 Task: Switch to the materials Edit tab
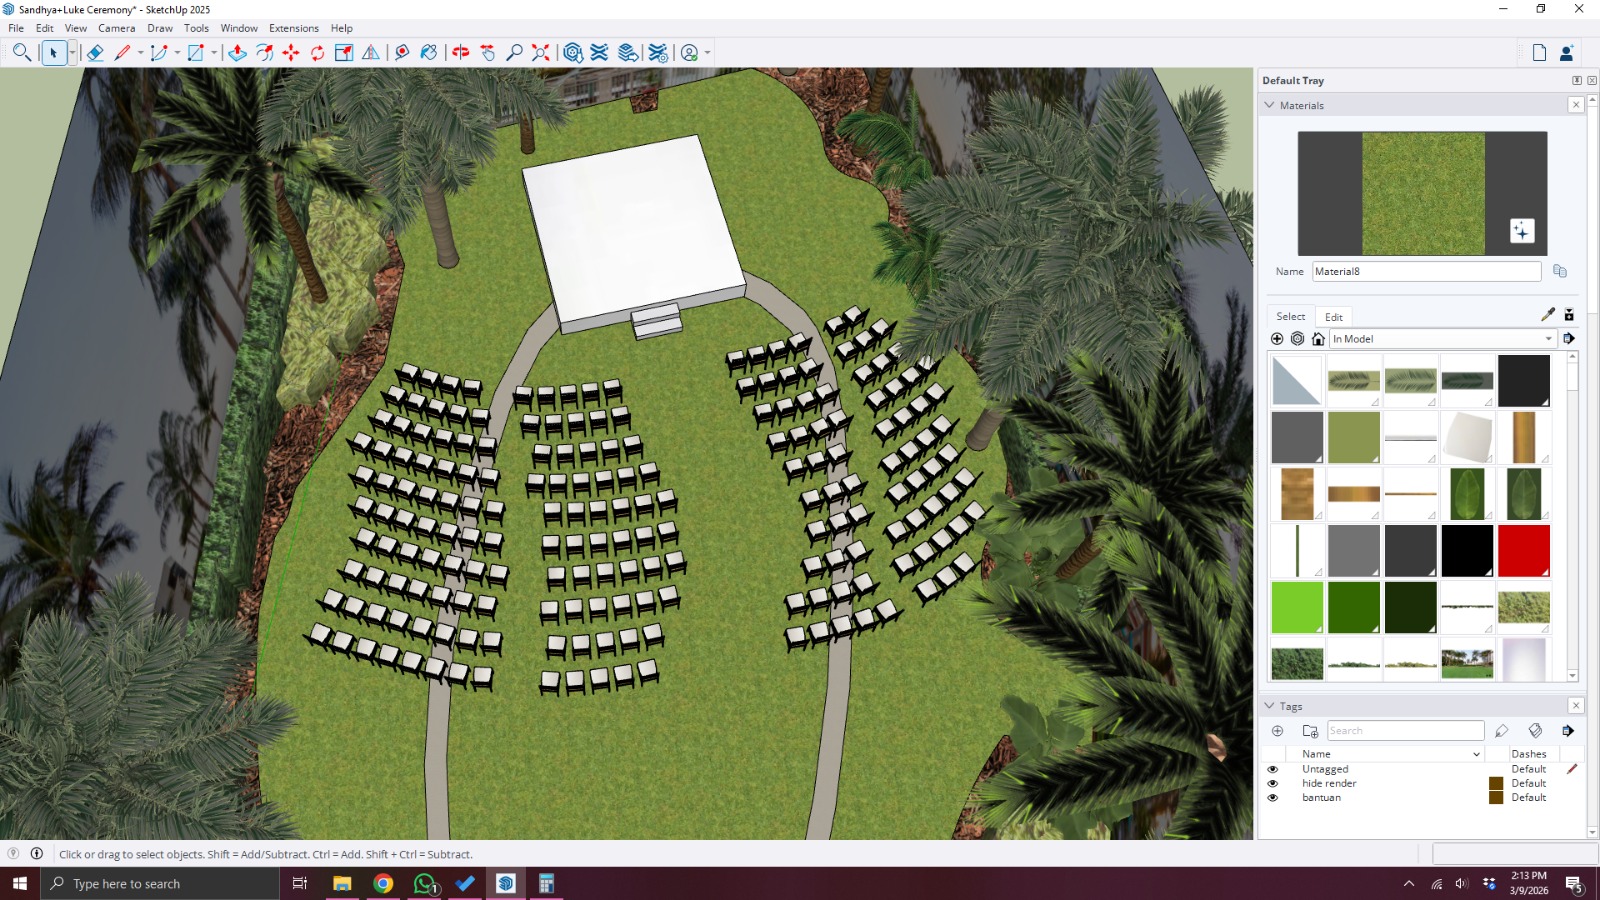(1333, 317)
